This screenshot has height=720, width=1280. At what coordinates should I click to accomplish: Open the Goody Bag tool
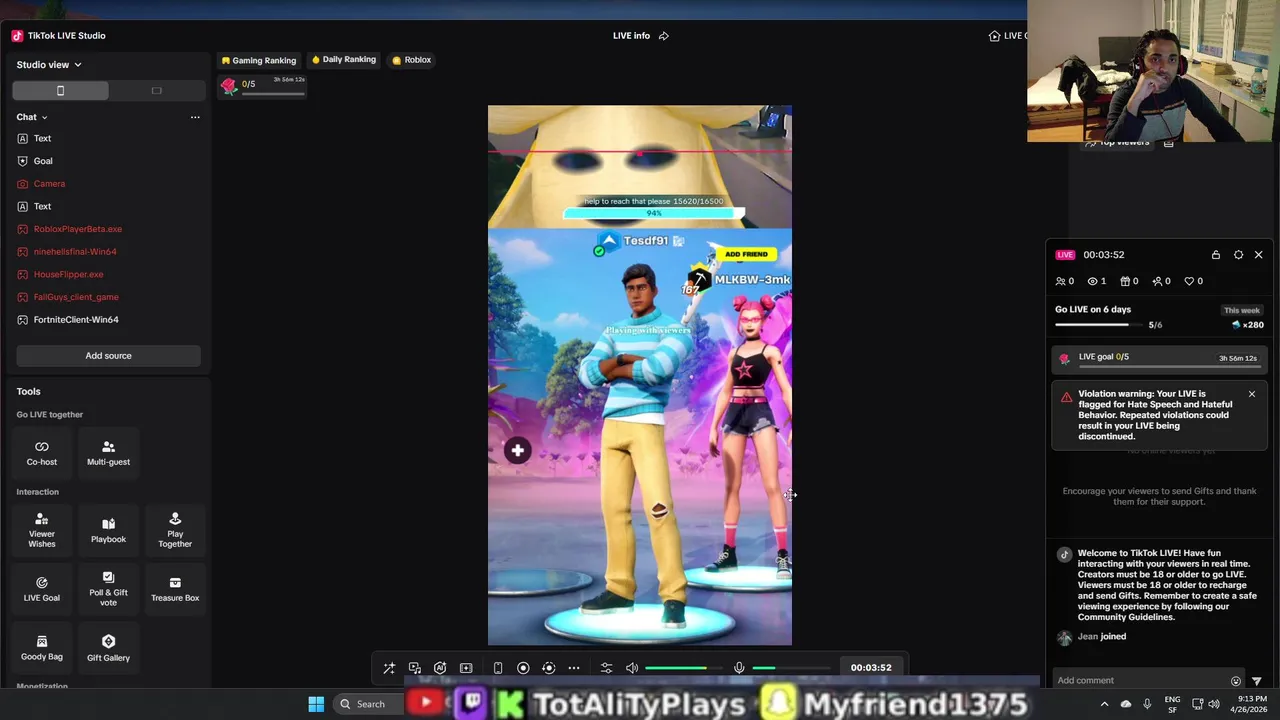42,648
